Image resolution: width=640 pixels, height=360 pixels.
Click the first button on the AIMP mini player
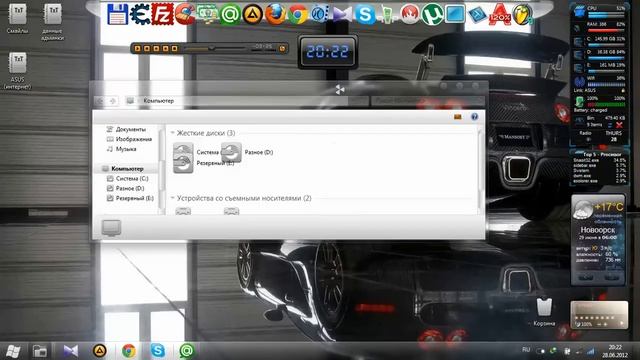(x=138, y=49)
